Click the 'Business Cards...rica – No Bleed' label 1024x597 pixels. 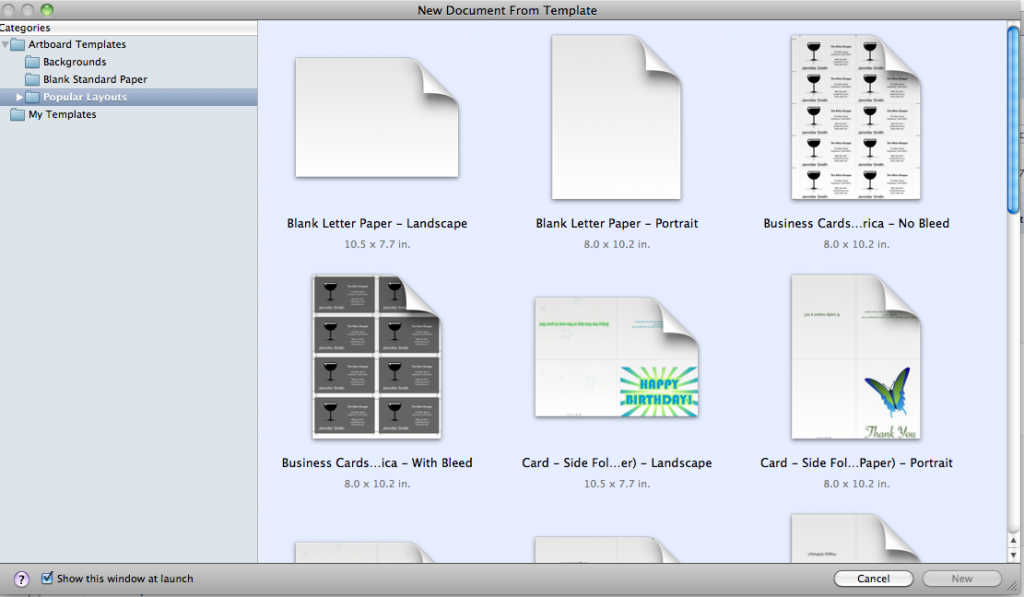click(856, 223)
